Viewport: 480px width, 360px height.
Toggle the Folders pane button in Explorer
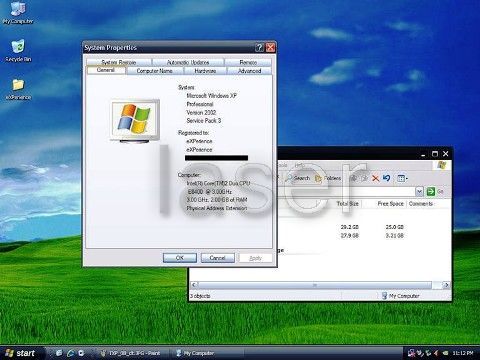click(328, 178)
